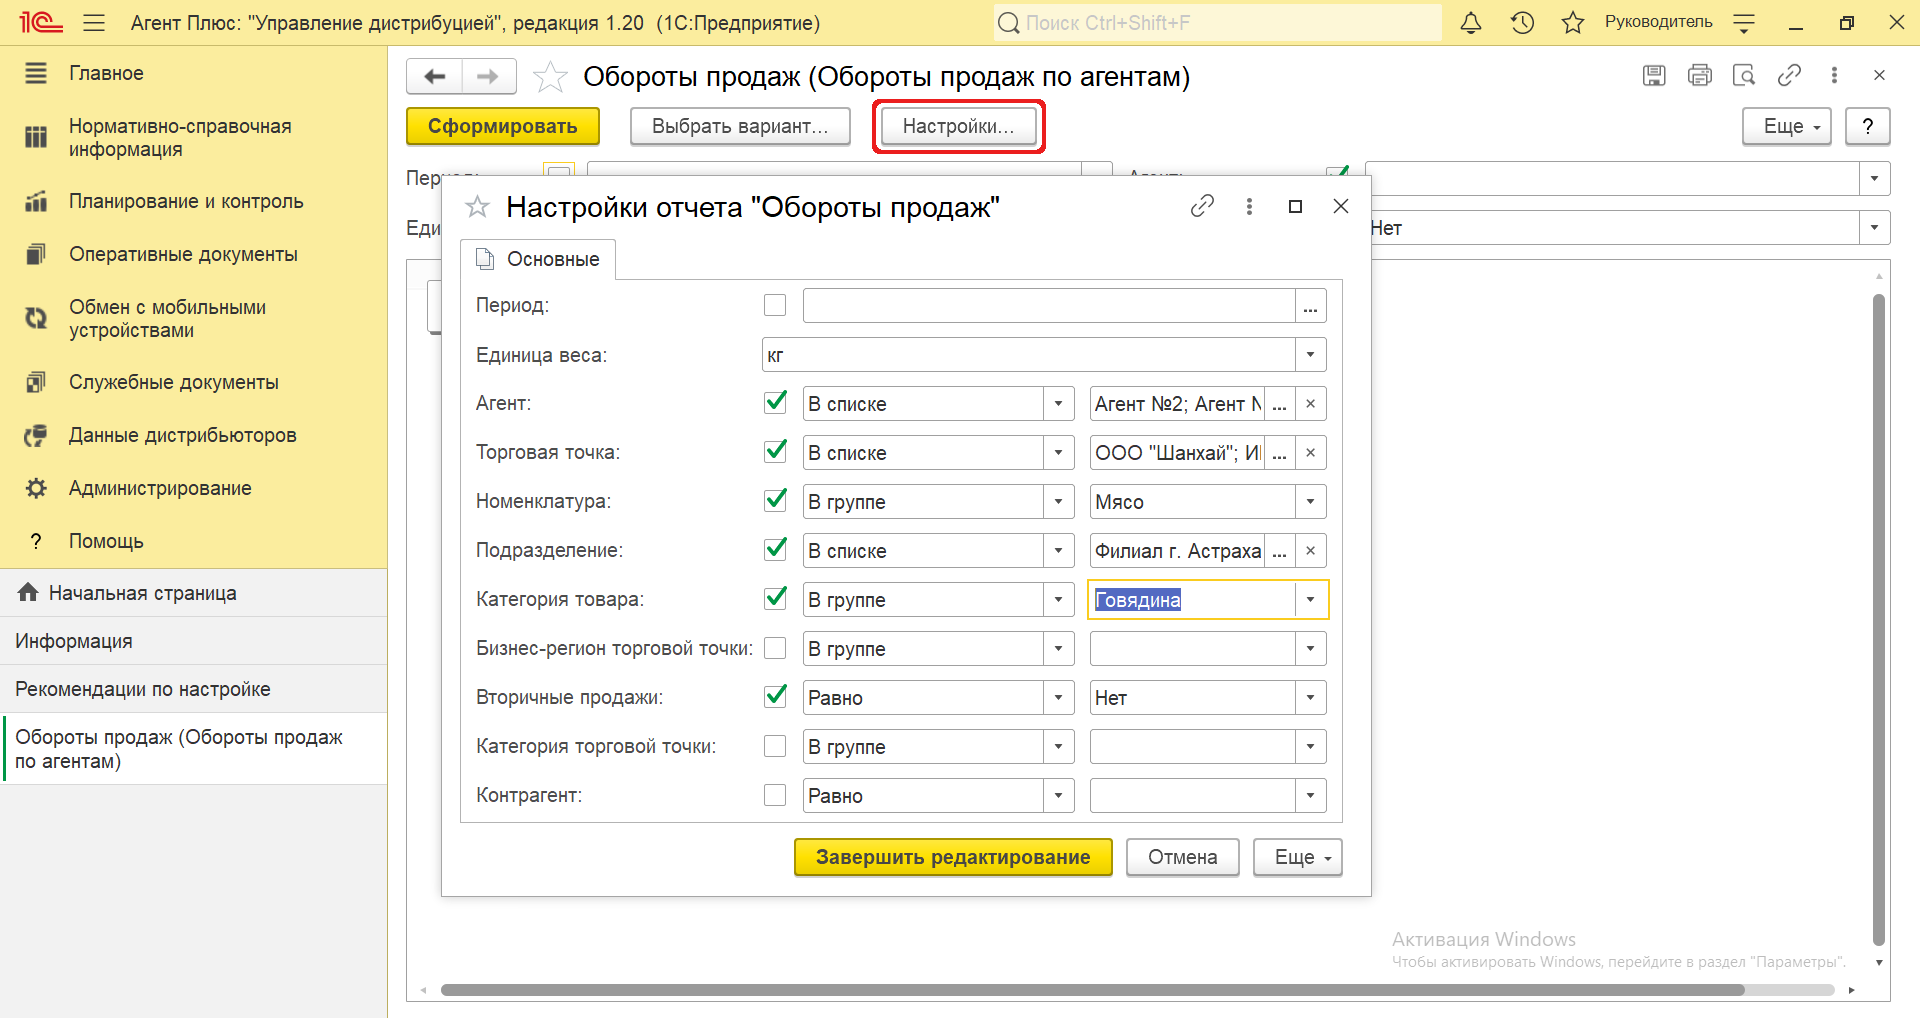Open the 1C main menu hamburger icon
1920x1018 pixels.
tap(94, 22)
